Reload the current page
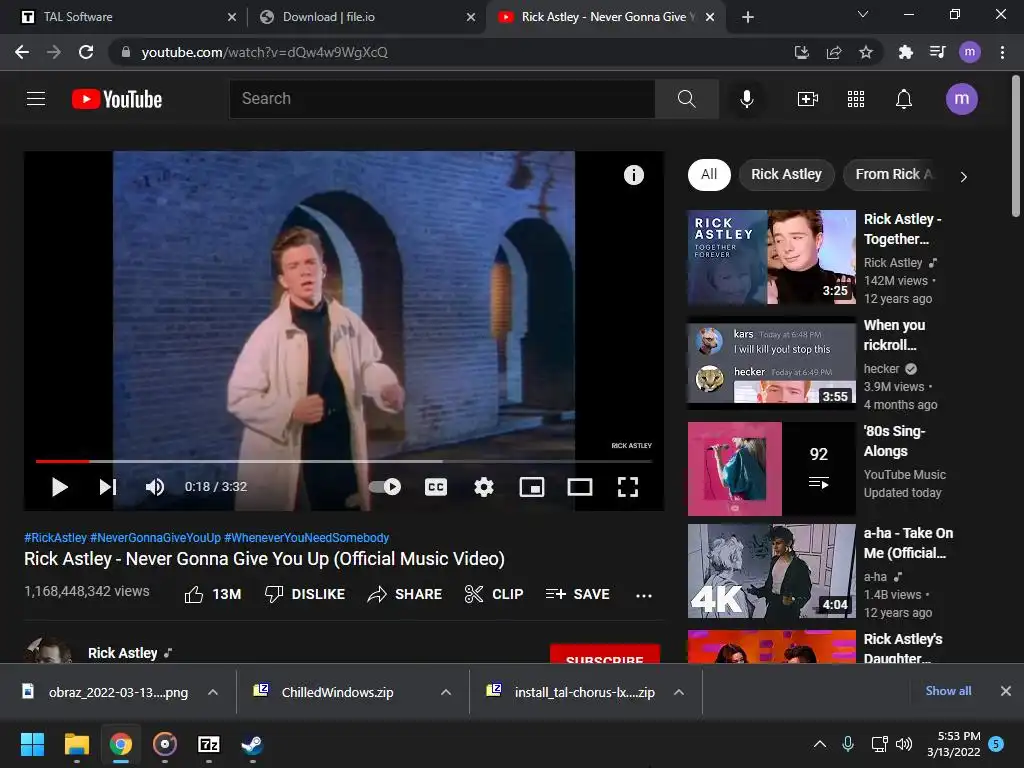This screenshot has width=1024, height=768. [86, 52]
